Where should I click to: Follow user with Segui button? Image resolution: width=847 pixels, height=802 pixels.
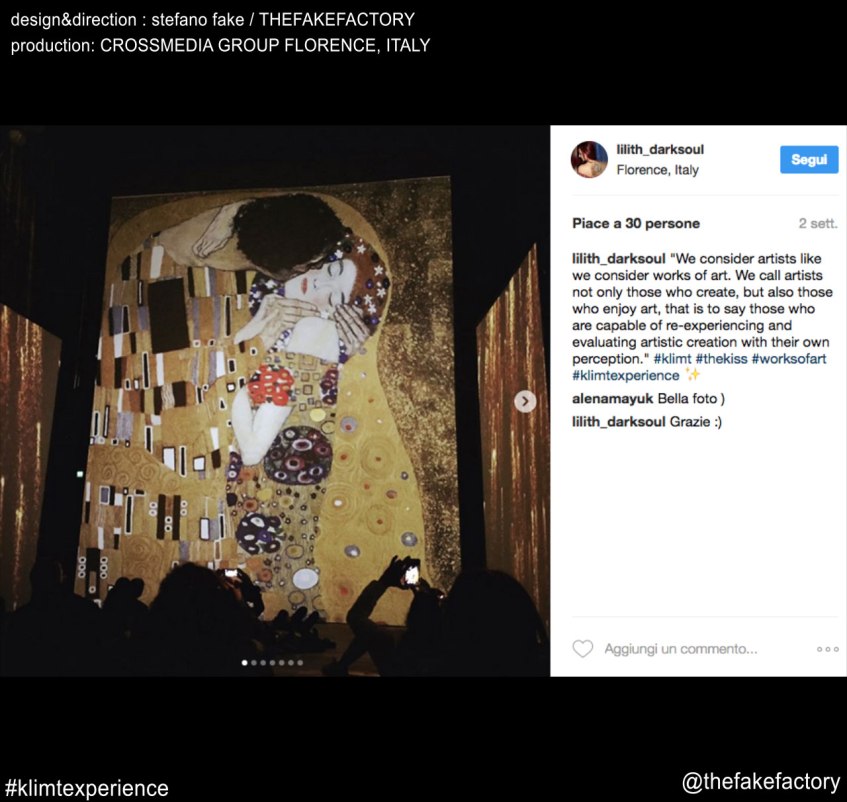point(809,159)
